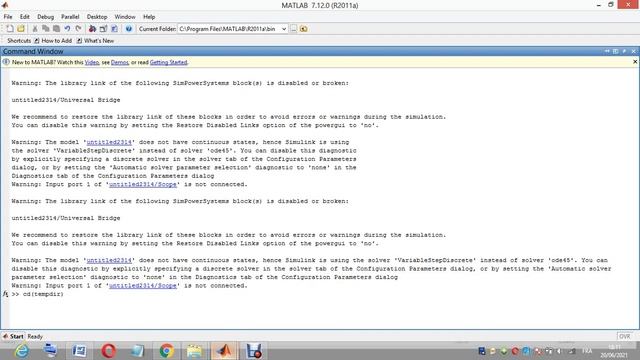Click the OVR indicator in status bar
The image size is (640, 360).
pyautogui.click(x=624, y=336)
